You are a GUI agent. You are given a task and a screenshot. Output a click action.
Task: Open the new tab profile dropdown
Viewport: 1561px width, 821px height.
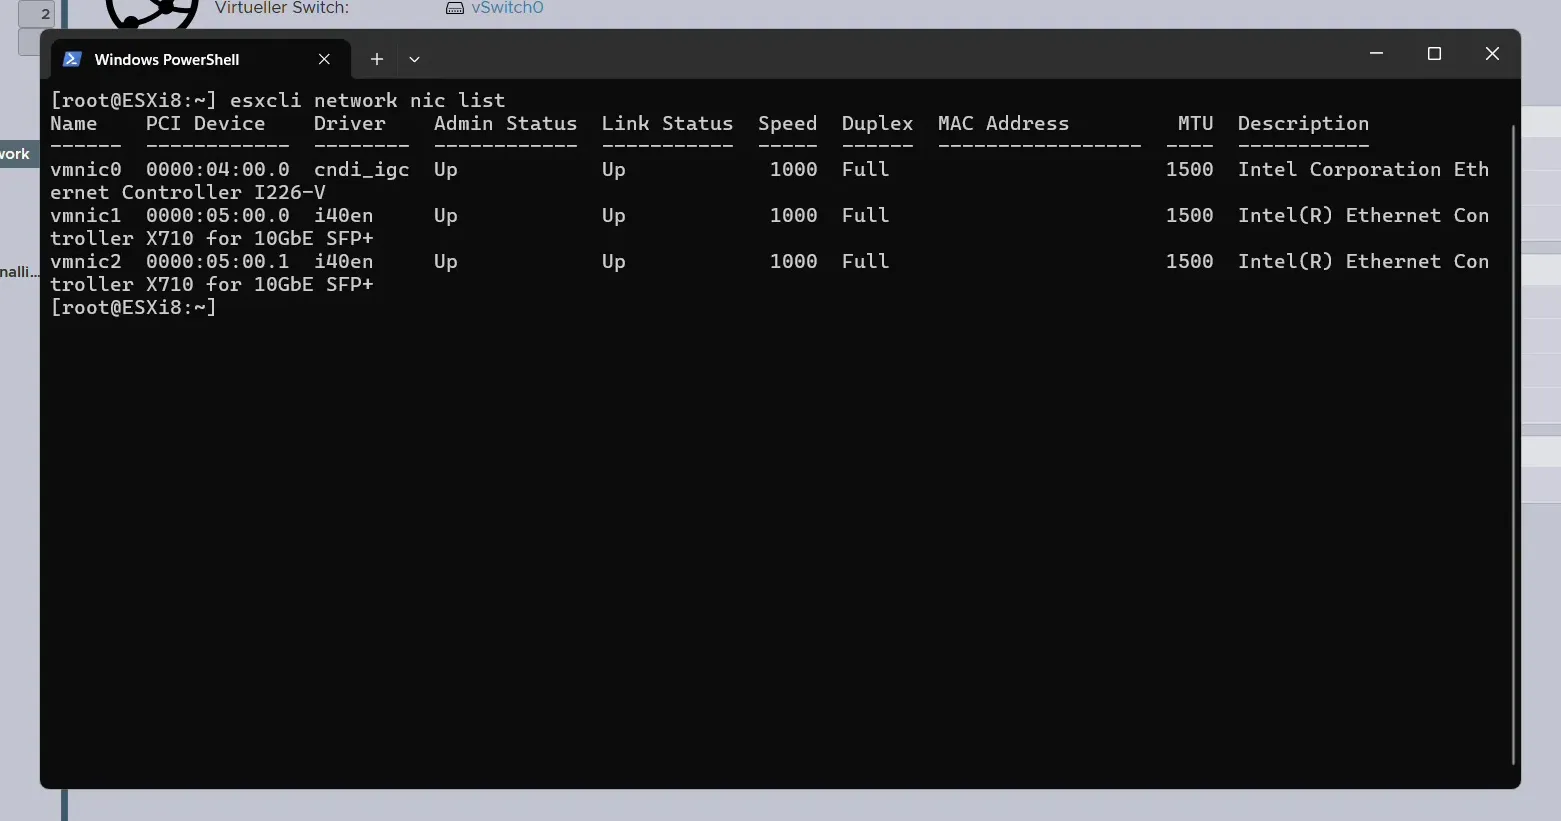[x=414, y=60]
